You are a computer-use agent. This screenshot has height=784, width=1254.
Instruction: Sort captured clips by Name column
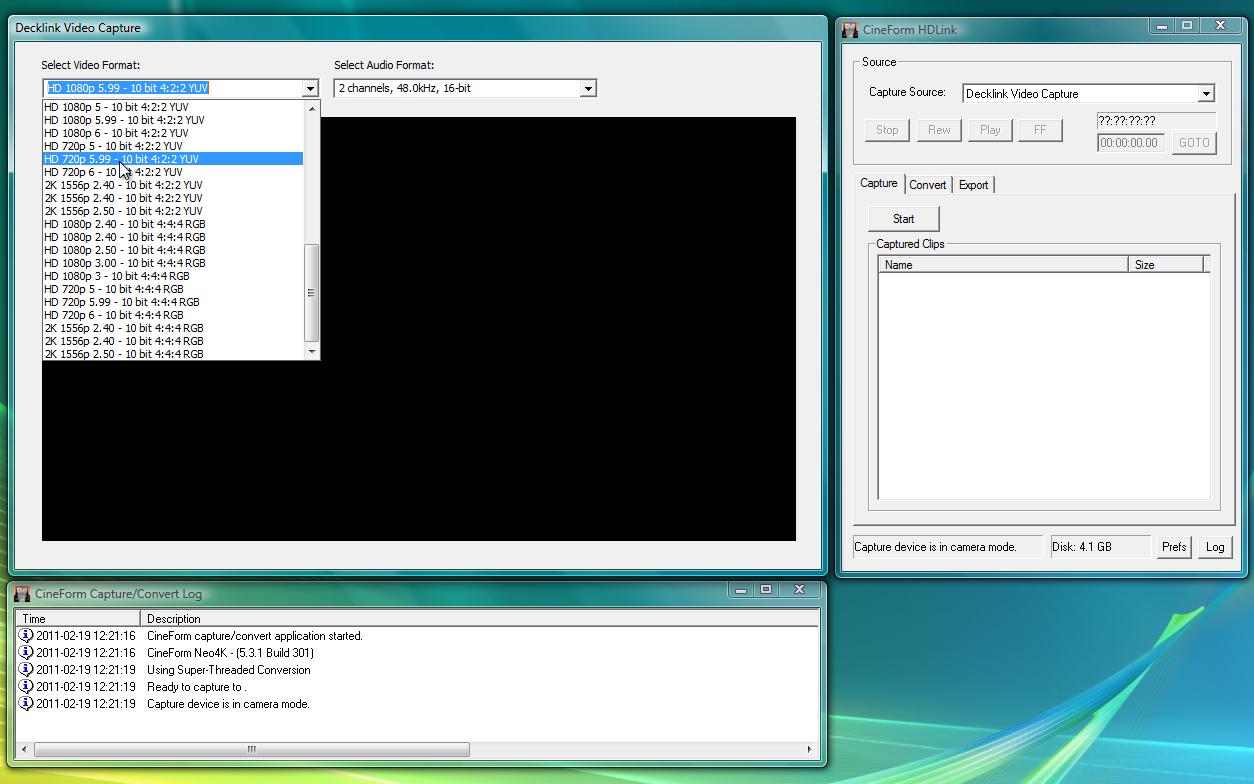[1002, 265]
